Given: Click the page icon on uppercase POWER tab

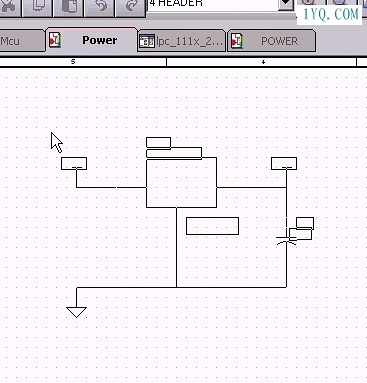Looking at the screenshot, I should pyautogui.click(x=237, y=41).
